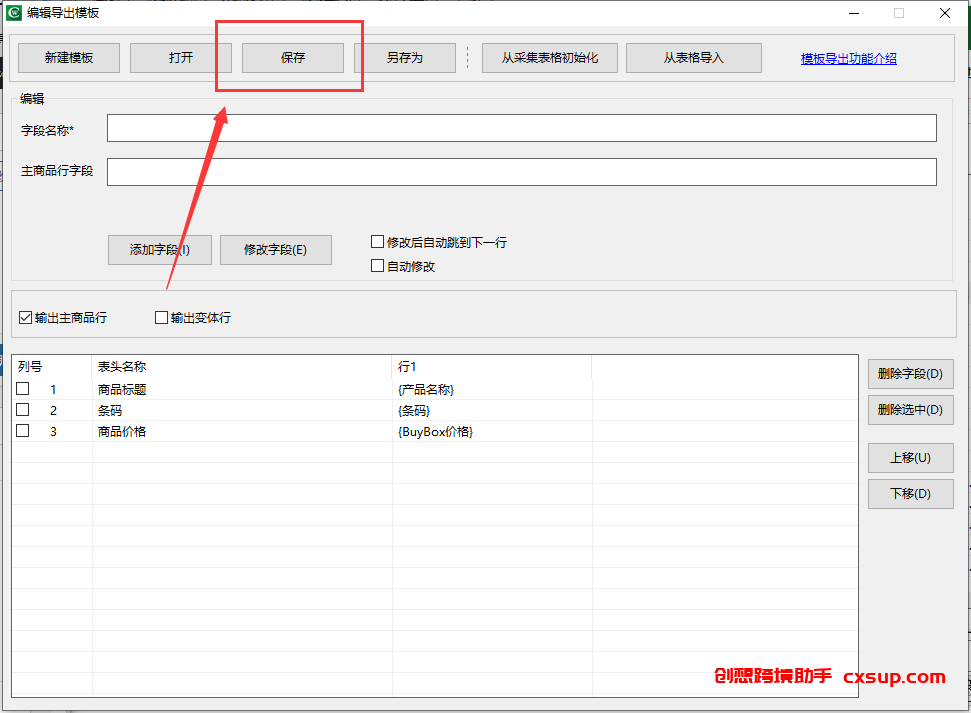
Task: Import using 从表格导入 button
Action: (694, 58)
